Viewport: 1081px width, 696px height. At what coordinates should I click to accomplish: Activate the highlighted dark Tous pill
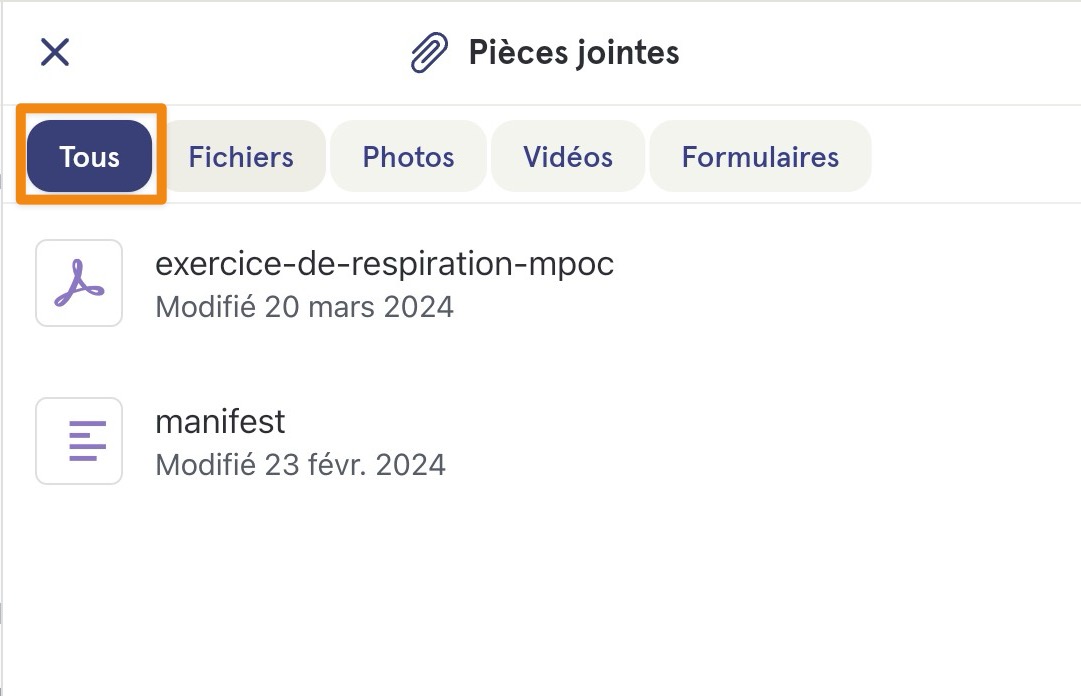click(90, 156)
